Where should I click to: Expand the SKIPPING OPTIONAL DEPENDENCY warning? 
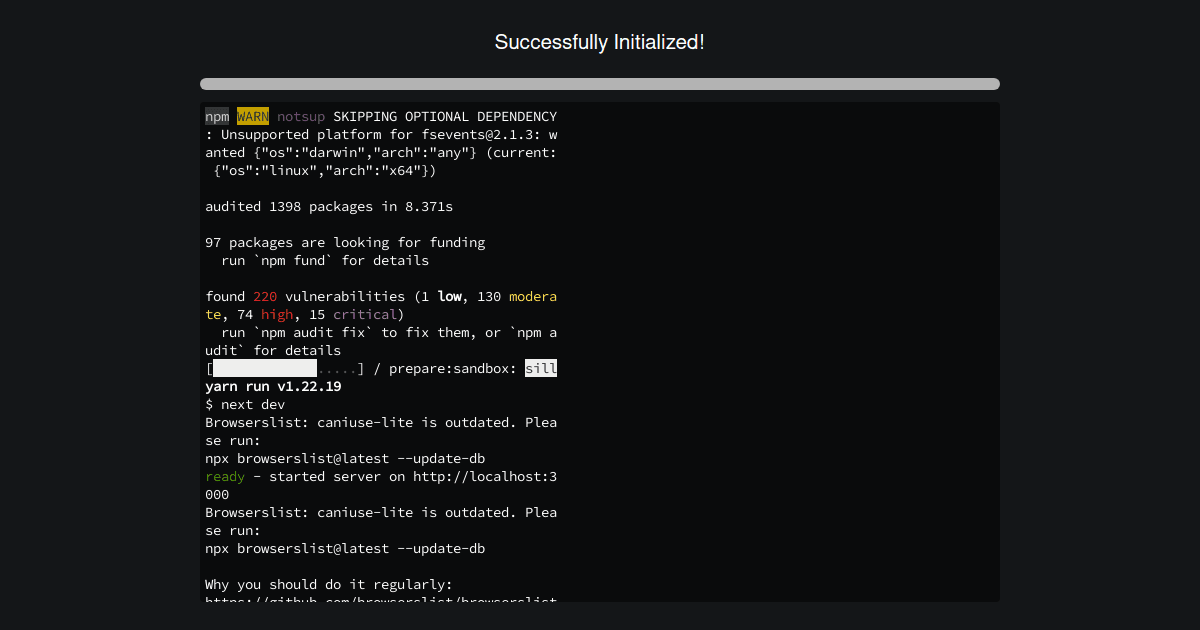(x=443, y=116)
